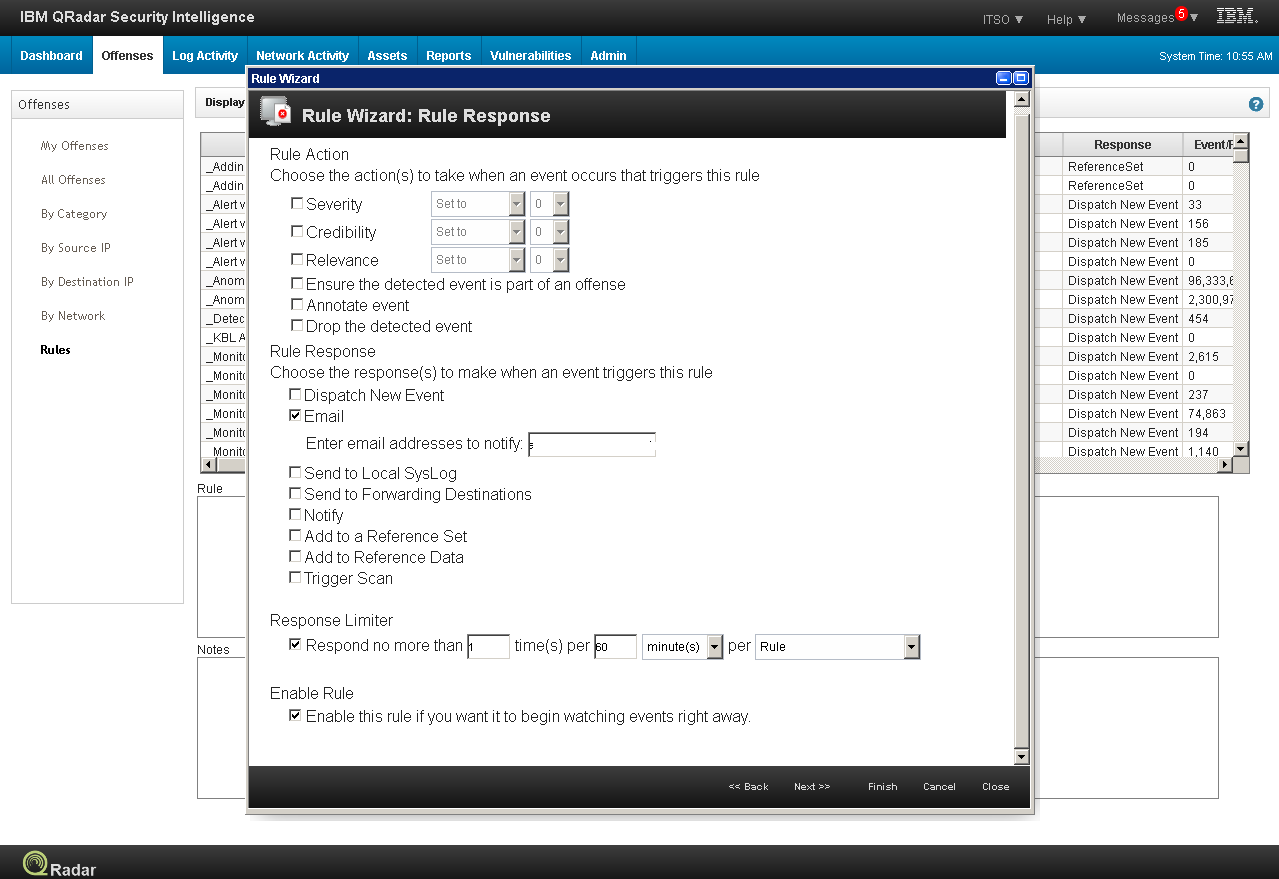
Task: Click the time(s) count input field
Action: coord(488,647)
